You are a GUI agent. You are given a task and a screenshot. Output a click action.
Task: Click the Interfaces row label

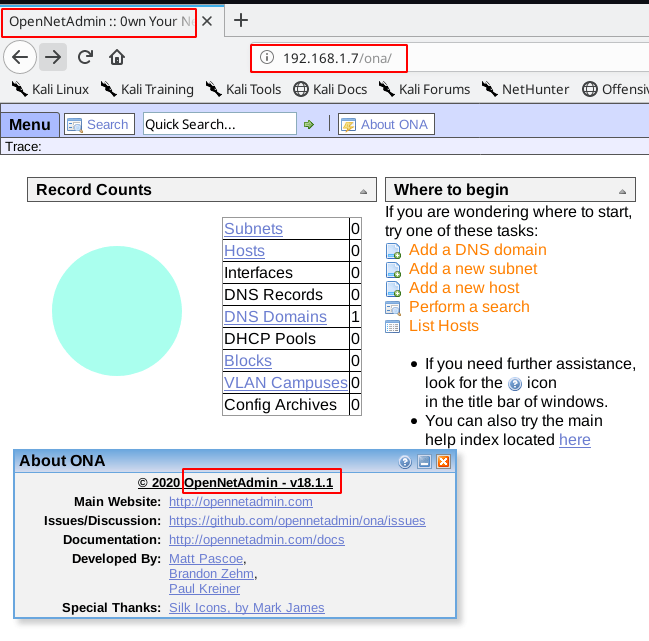tap(258, 272)
